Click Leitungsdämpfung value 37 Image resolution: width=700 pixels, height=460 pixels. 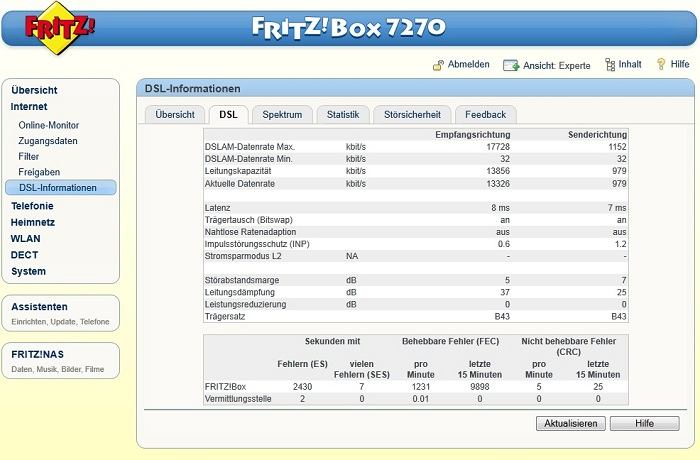point(504,292)
